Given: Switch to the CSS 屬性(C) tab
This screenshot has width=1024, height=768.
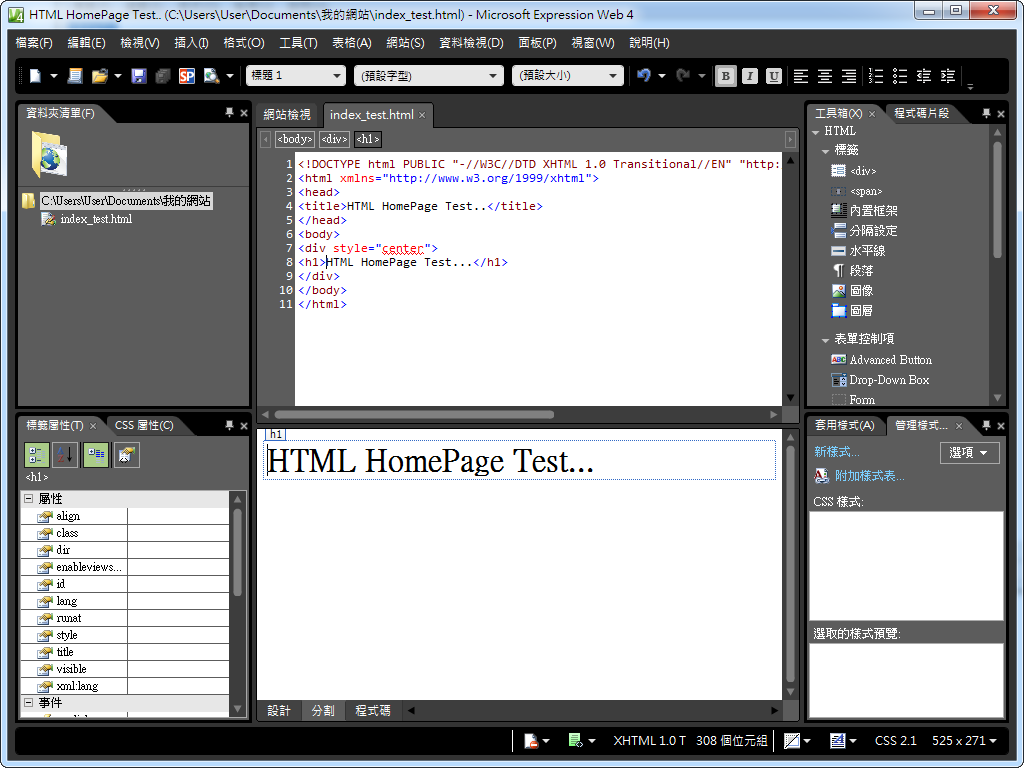Looking at the screenshot, I should 144,425.
